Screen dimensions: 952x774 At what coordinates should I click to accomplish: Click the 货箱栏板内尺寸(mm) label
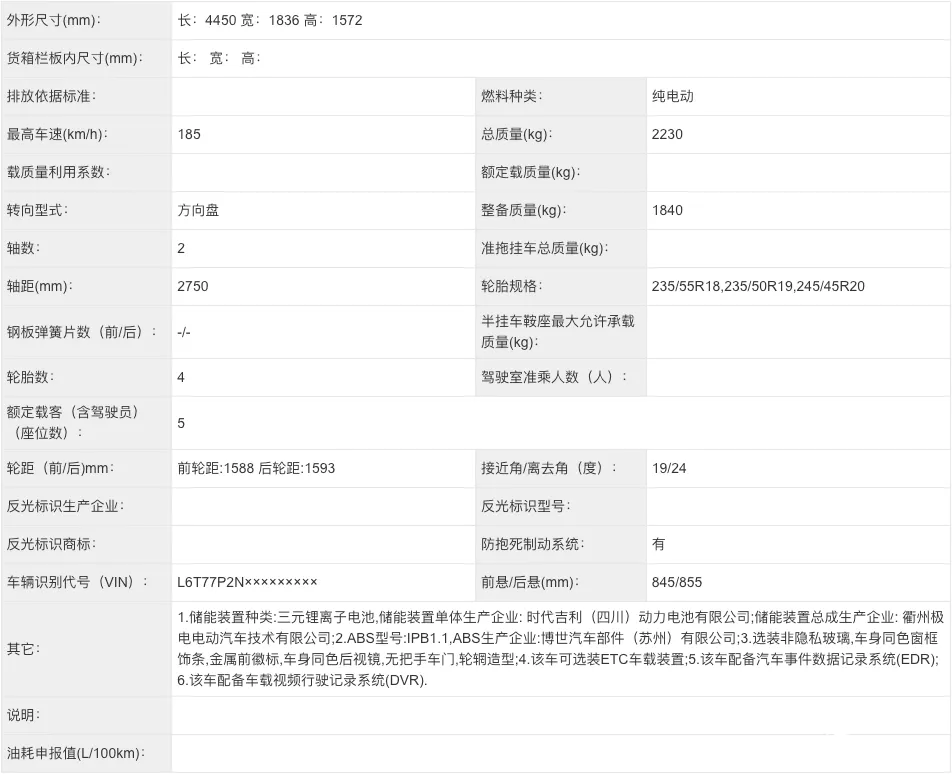pos(75,58)
